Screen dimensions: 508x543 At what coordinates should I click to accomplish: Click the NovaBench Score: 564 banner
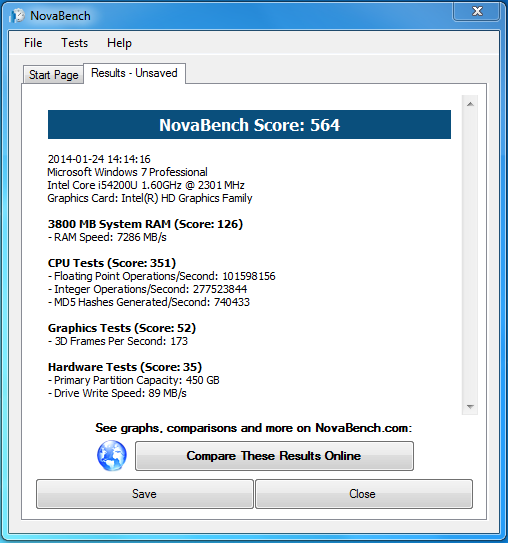(249, 125)
